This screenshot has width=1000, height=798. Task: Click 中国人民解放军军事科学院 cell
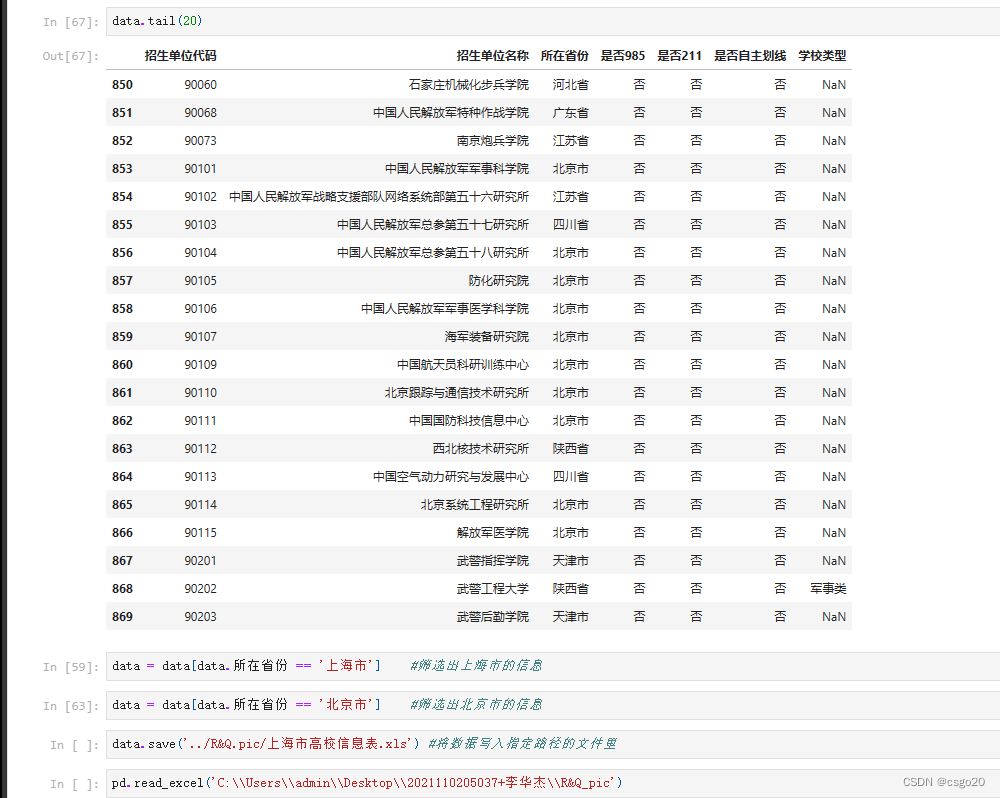pos(457,169)
